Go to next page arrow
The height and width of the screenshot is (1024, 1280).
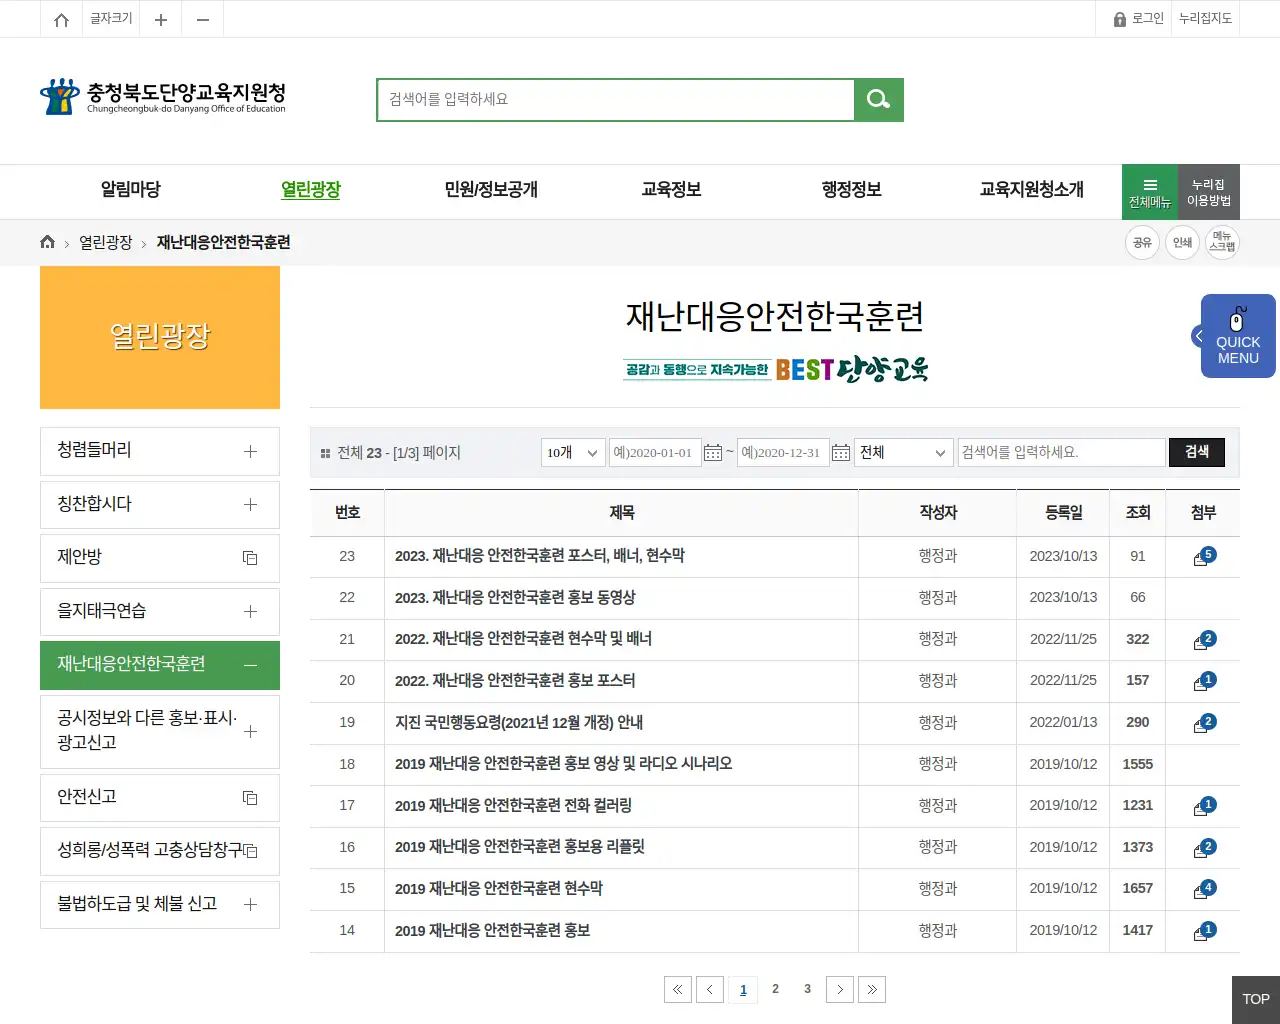pyautogui.click(x=840, y=989)
